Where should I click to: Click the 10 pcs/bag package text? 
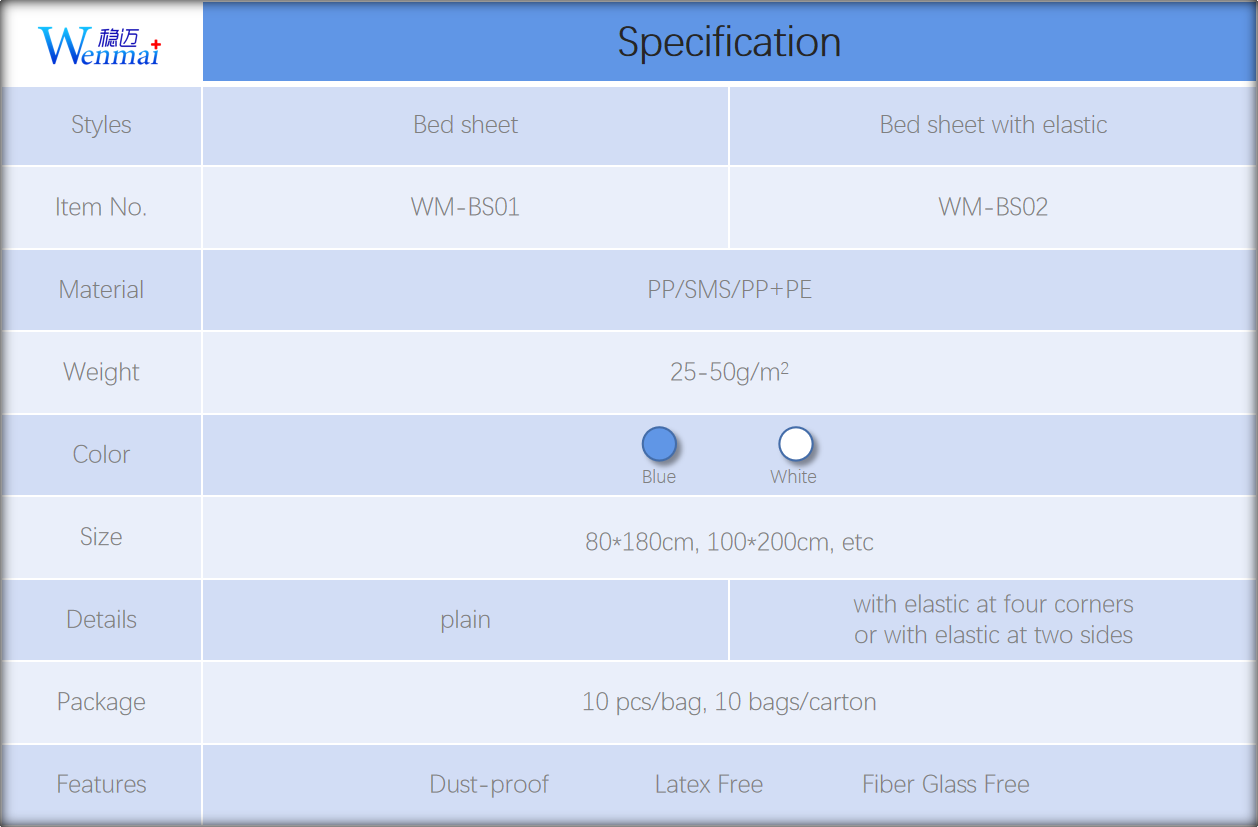[643, 702]
